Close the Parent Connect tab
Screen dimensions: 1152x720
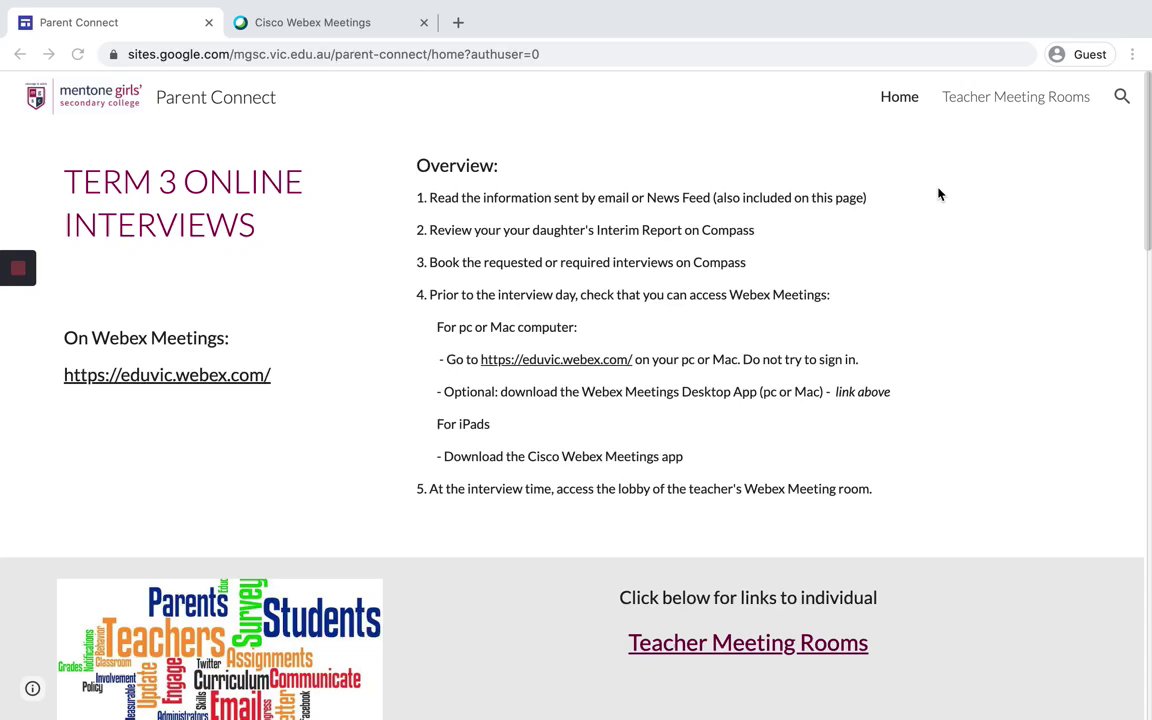click(x=209, y=23)
